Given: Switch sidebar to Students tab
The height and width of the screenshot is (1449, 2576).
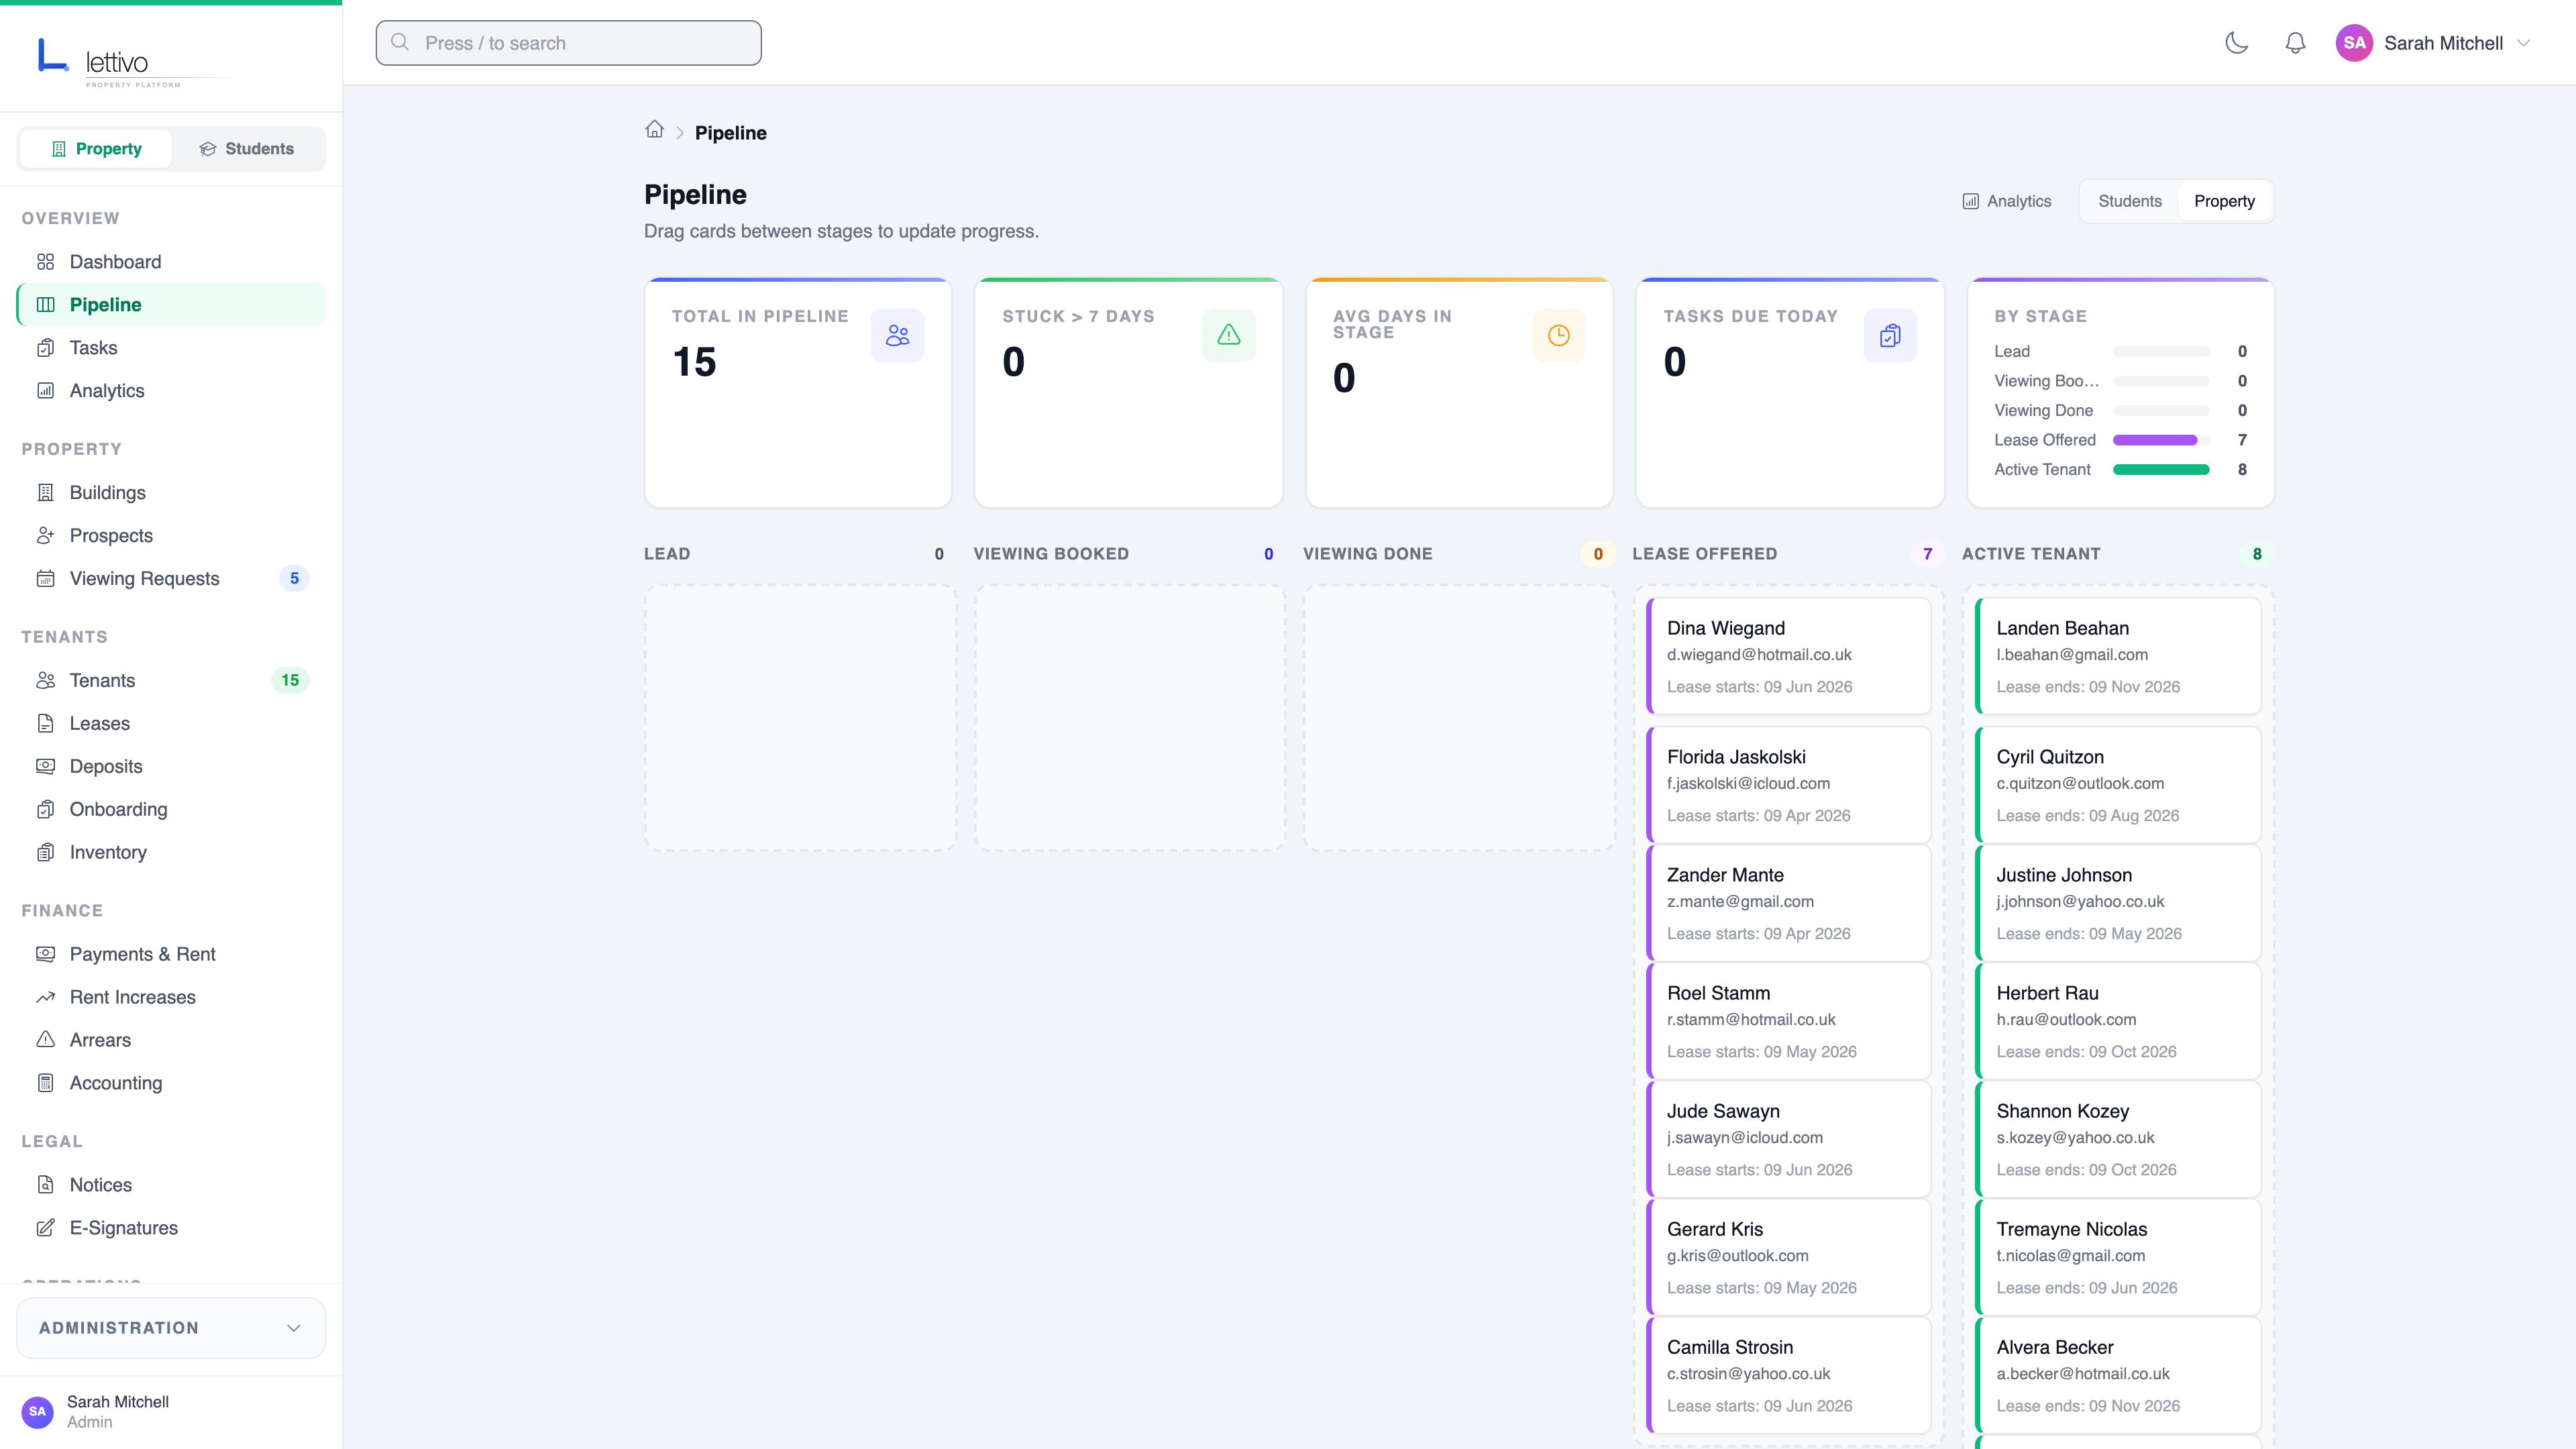Looking at the screenshot, I should pyautogui.click(x=247, y=149).
